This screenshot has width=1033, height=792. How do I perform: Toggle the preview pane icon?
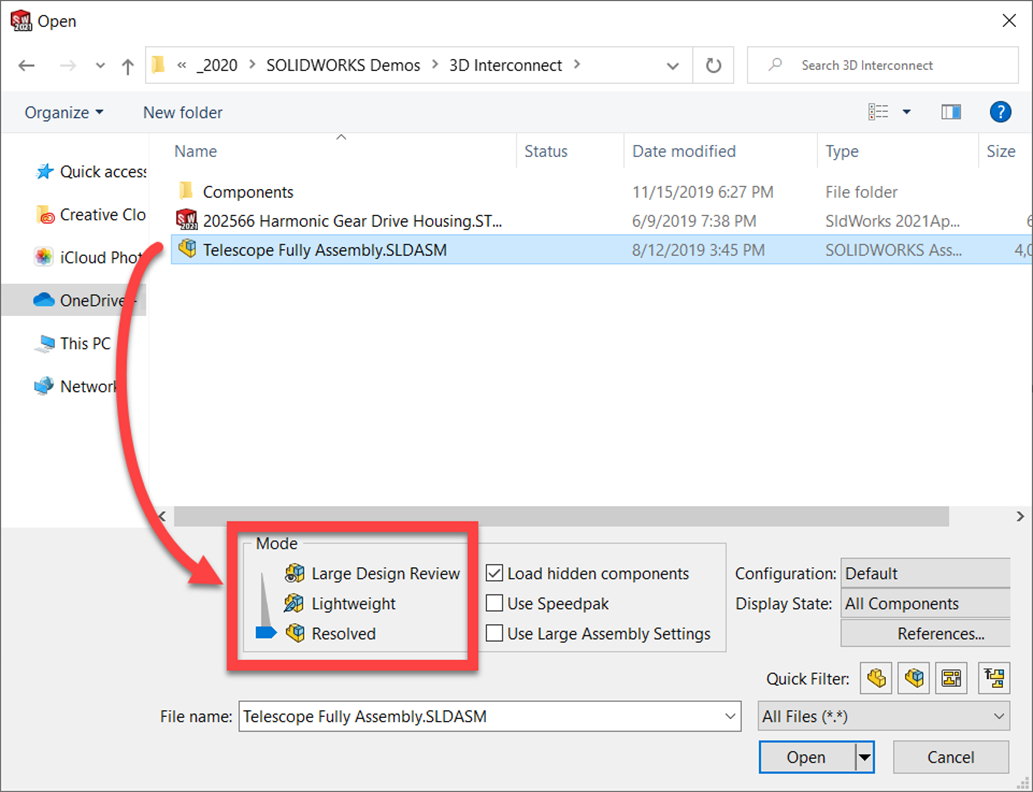[951, 112]
